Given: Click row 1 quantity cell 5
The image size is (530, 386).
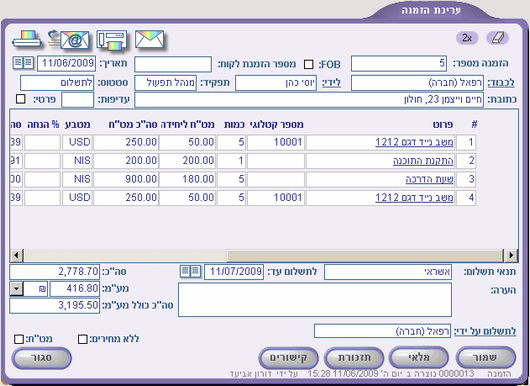Looking at the screenshot, I should 231,142.
